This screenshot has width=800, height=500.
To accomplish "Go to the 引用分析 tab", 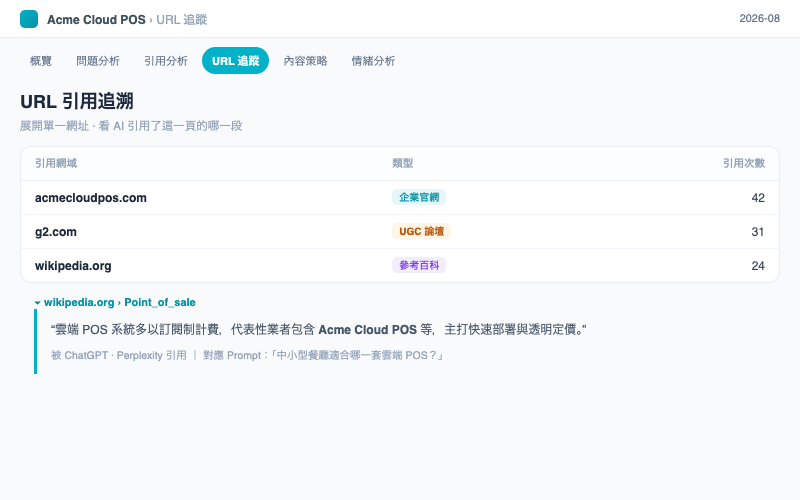I will coord(166,61).
